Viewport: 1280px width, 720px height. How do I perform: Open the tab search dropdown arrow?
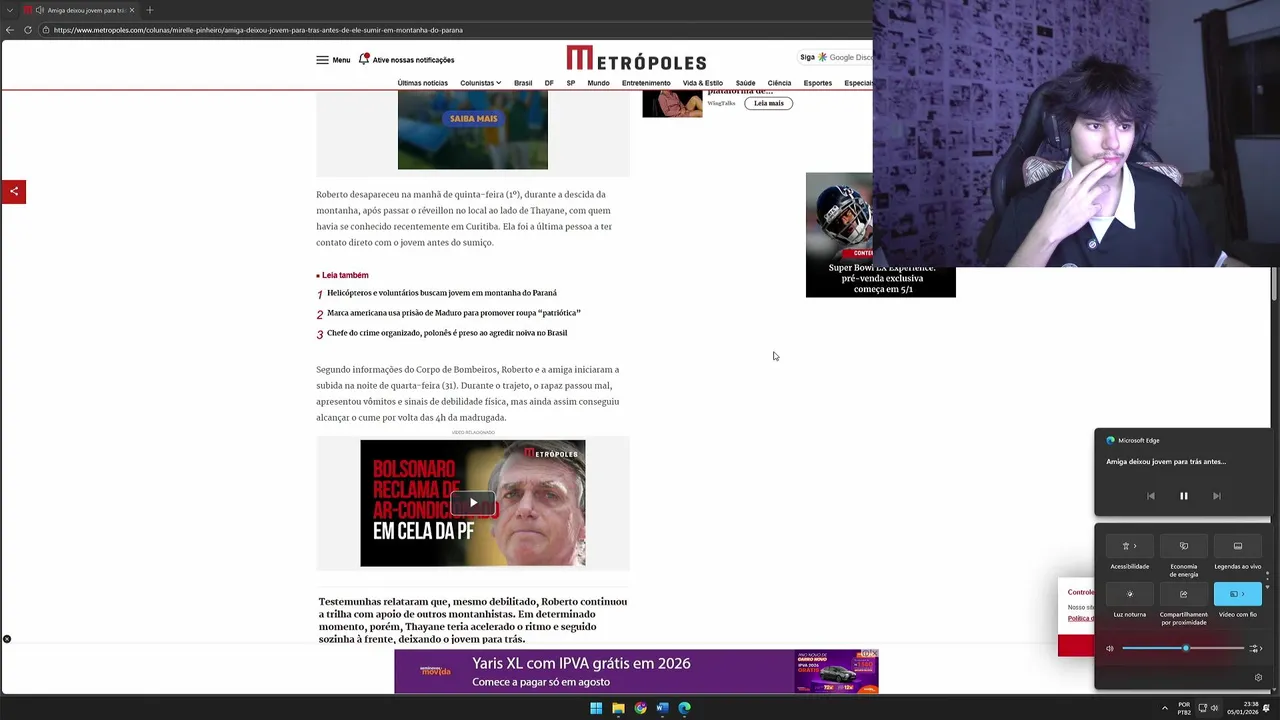click(9, 10)
